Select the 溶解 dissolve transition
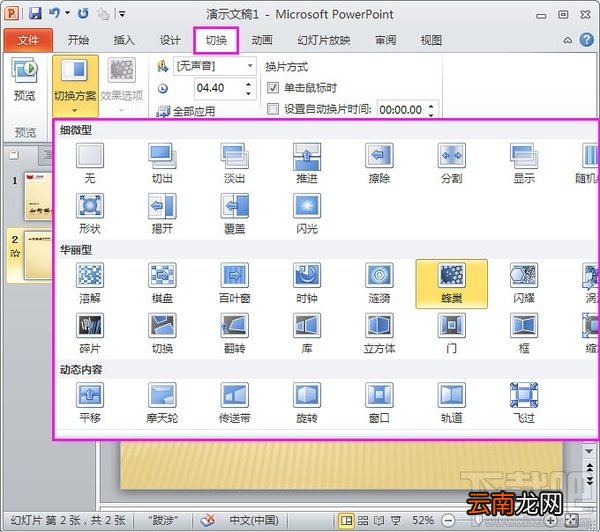 [x=90, y=283]
